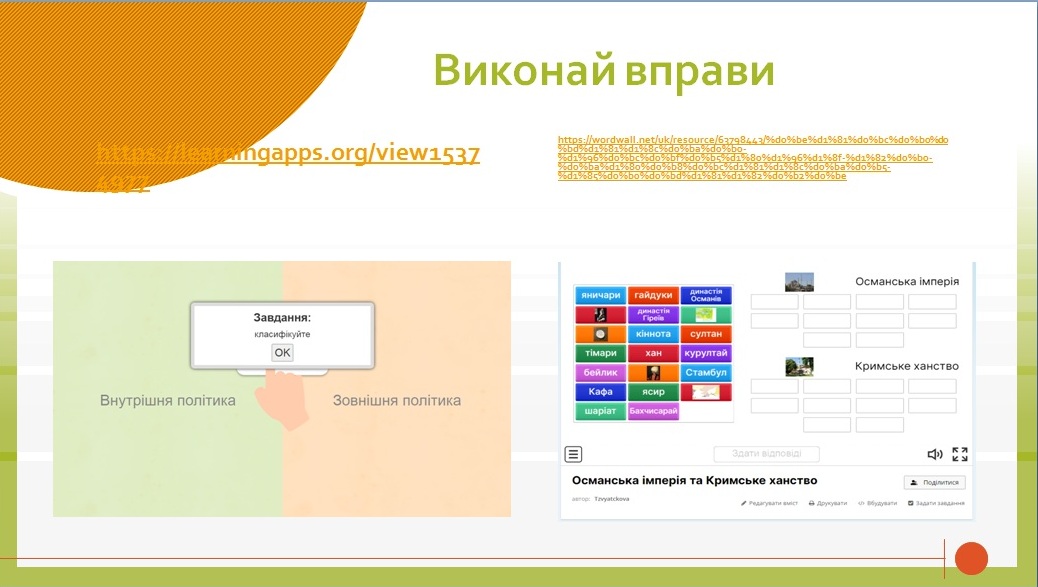This screenshot has width=1038, height=587.
Task: Select the кіннота tile
Action: [653, 334]
